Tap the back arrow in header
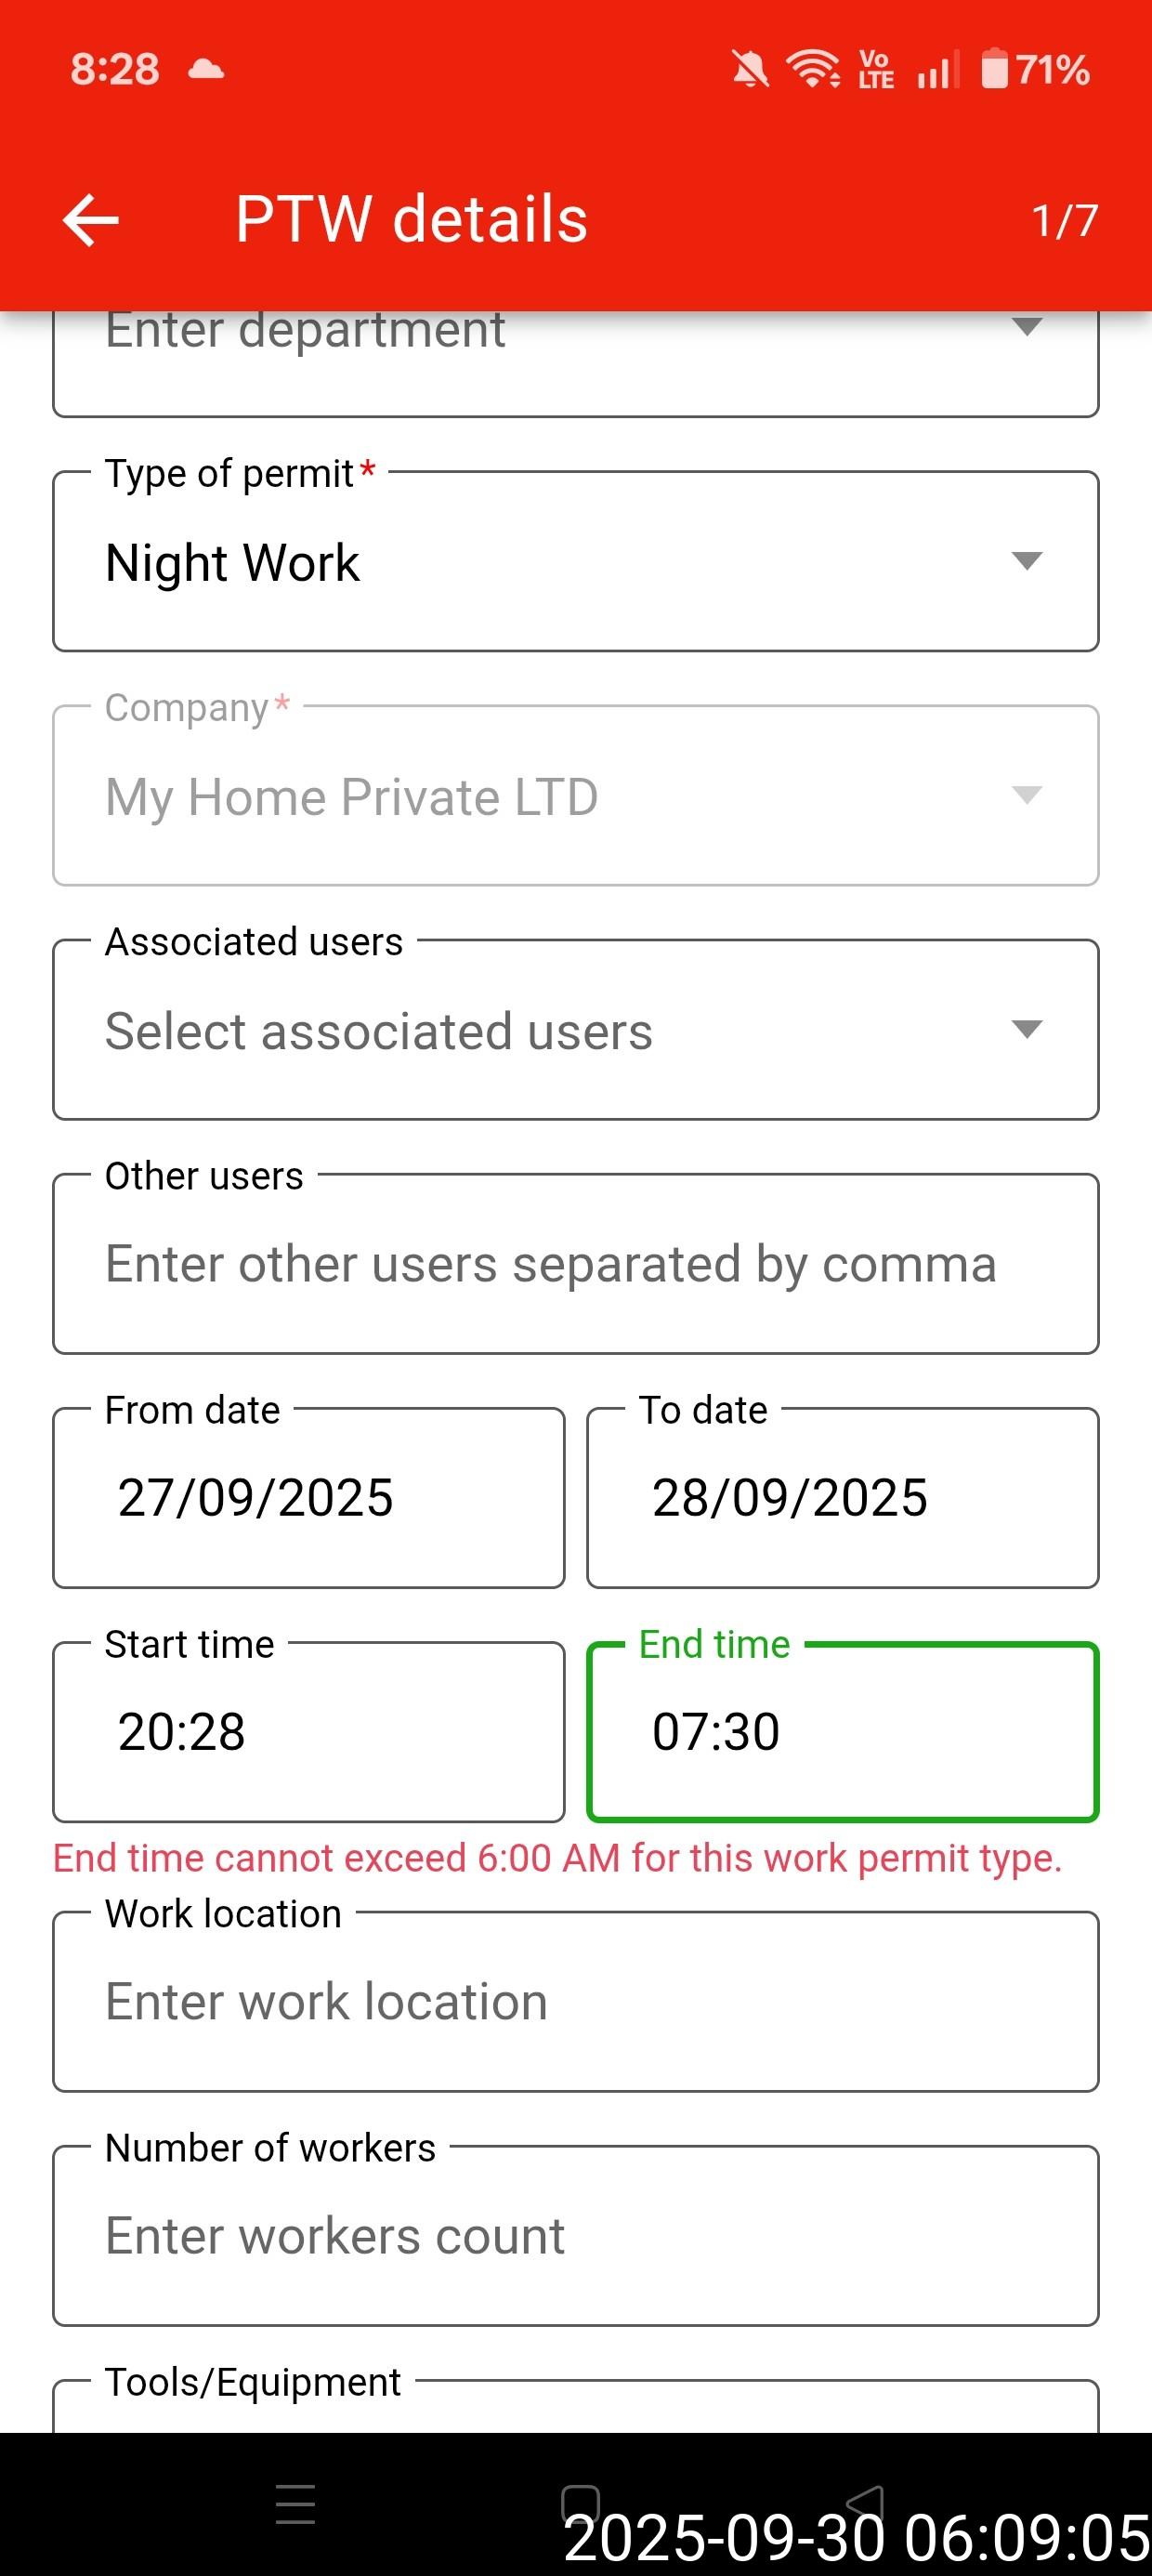The width and height of the screenshot is (1152, 2576). tap(91, 220)
